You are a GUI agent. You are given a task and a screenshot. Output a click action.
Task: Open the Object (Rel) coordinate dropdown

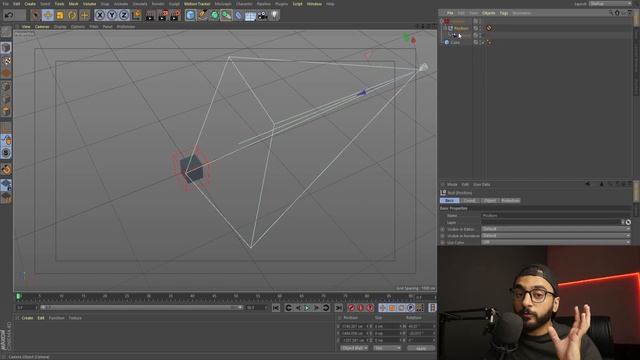[x=354, y=348]
